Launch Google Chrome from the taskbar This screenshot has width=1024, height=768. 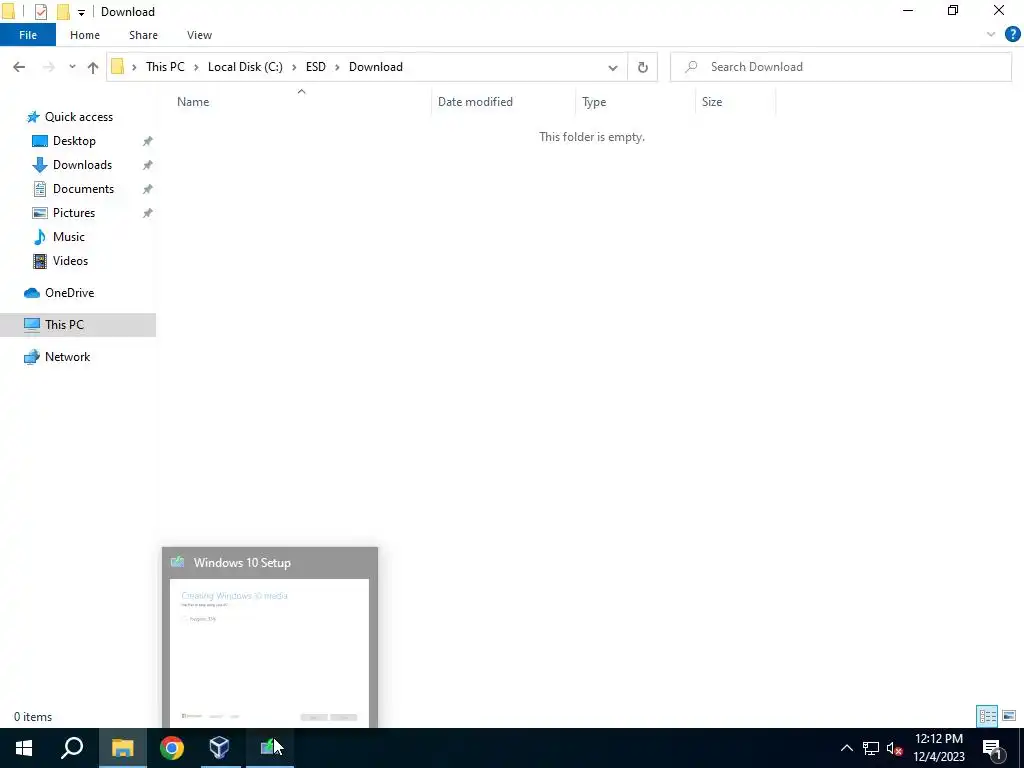coord(171,748)
